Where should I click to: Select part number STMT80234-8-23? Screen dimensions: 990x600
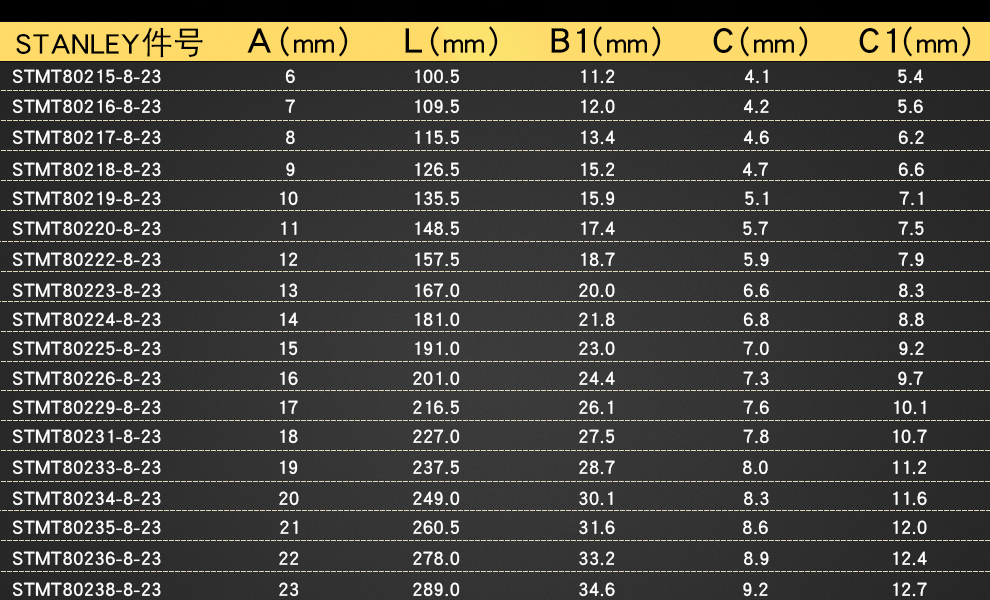coord(86,498)
